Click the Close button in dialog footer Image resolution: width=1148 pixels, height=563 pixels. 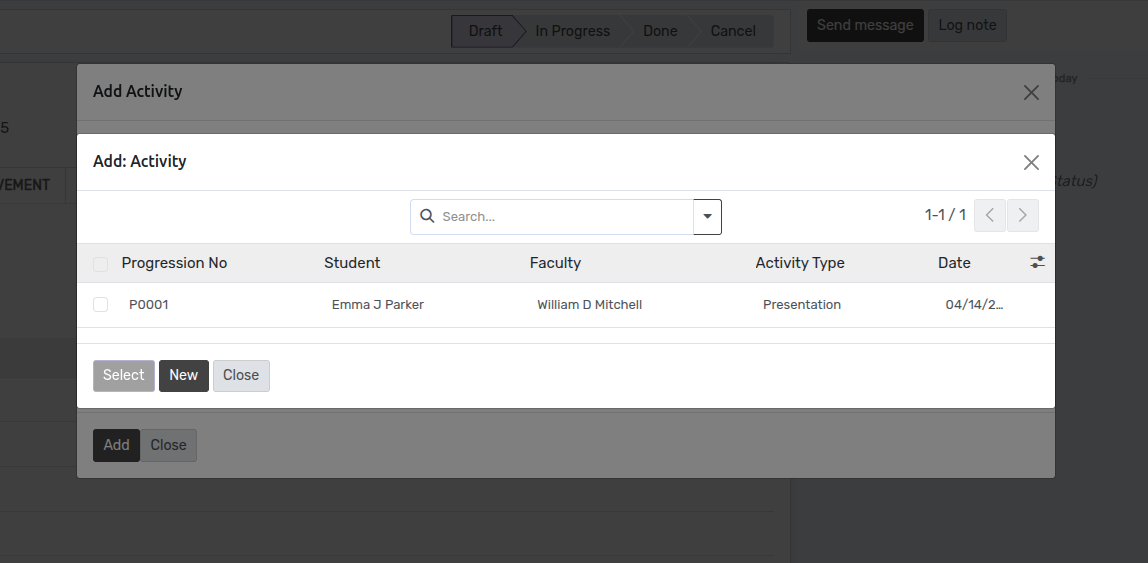point(241,375)
